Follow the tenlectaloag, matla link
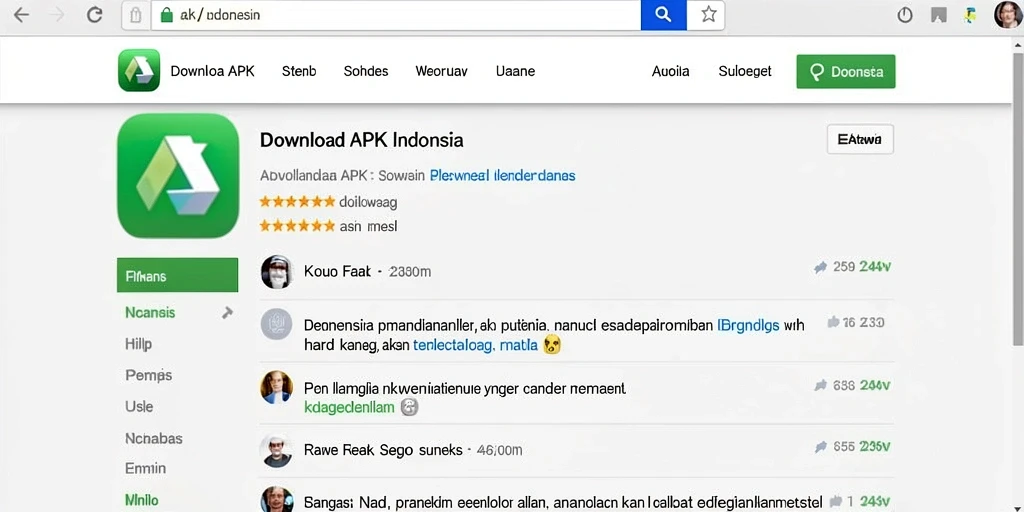This screenshot has width=1024, height=512. pyautogui.click(x=475, y=345)
